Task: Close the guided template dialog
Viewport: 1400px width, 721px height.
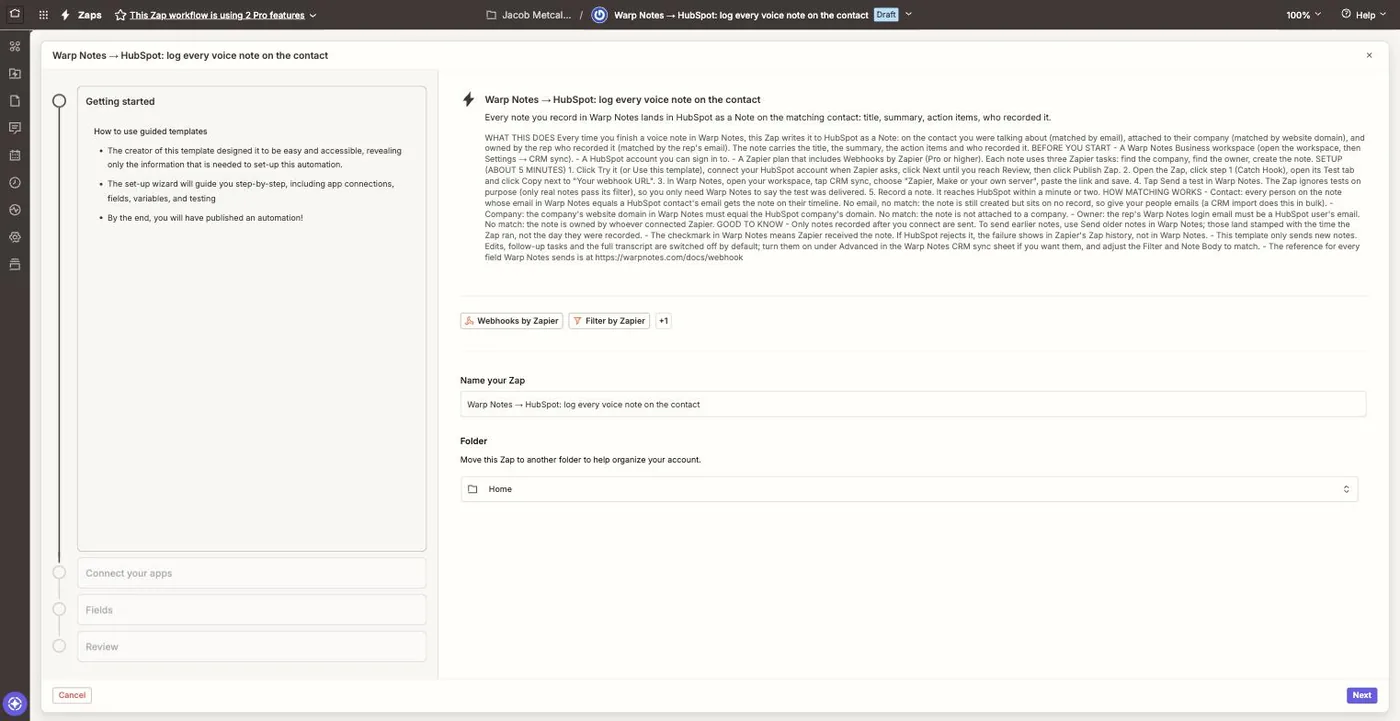Action: [x=1369, y=55]
